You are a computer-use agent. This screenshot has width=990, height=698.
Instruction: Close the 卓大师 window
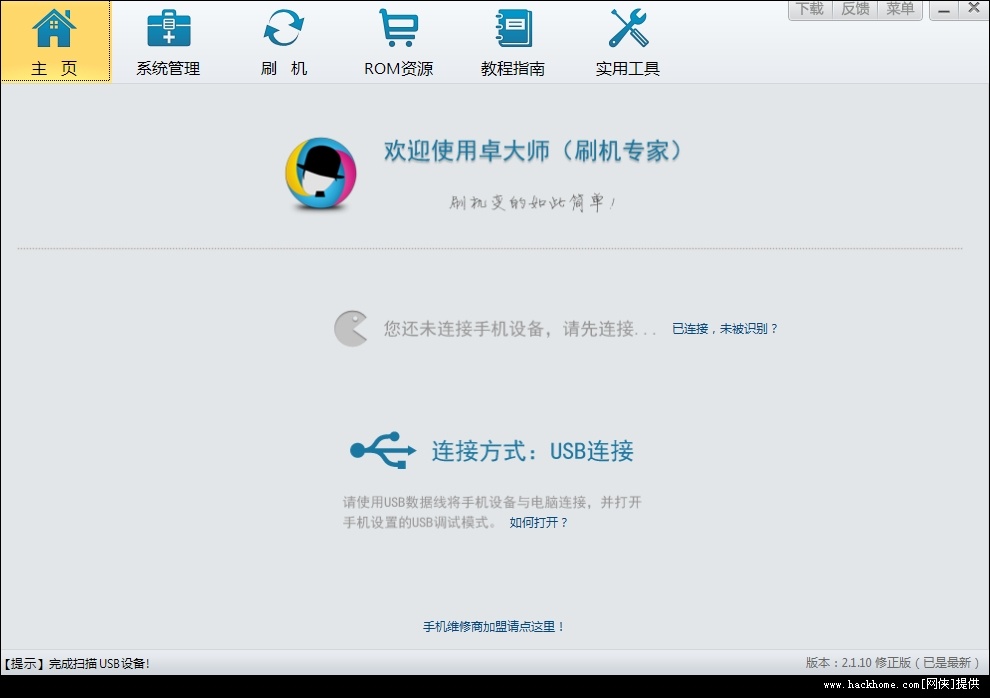pyautogui.click(x=974, y=9)
